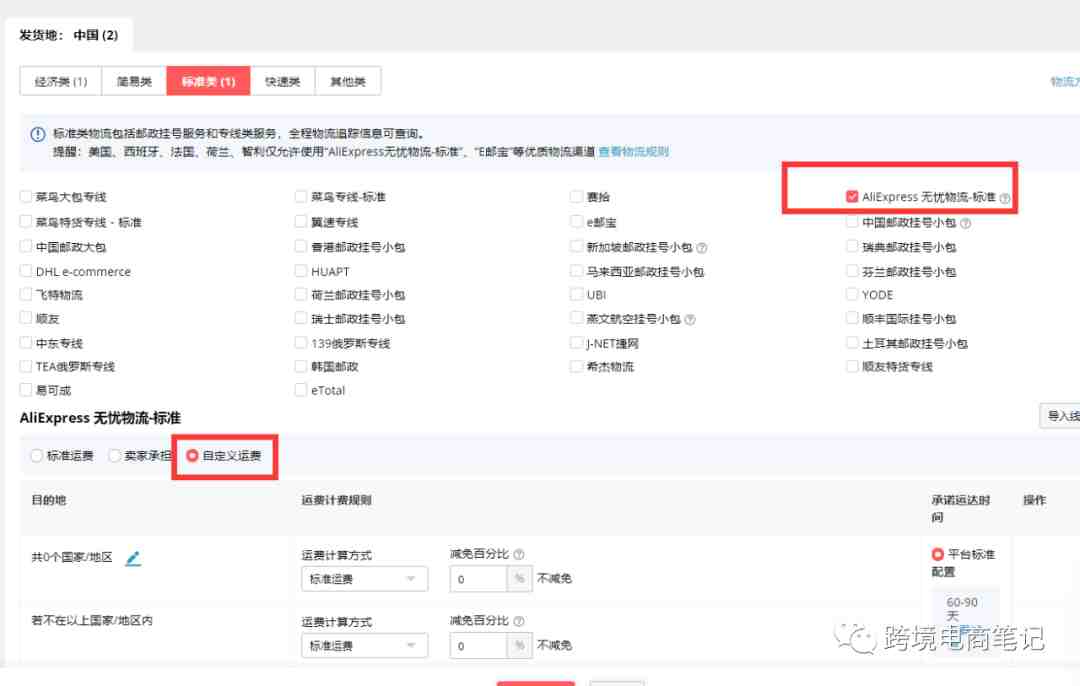The height and width of the screenshot is (686, 1080).
Task: Choose the 卖家承担 radio option
Action: pos(114,456)
